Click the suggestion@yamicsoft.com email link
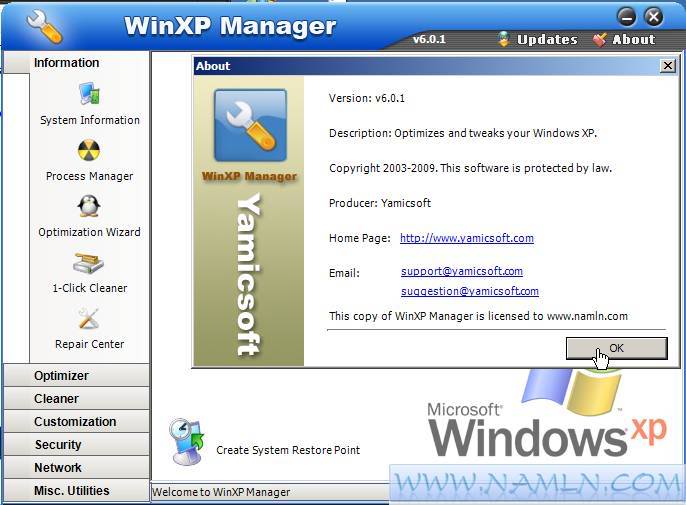Image resolution: width=686 pixels, height=505 pixels. pyautogui.click(x=469, y=291)
